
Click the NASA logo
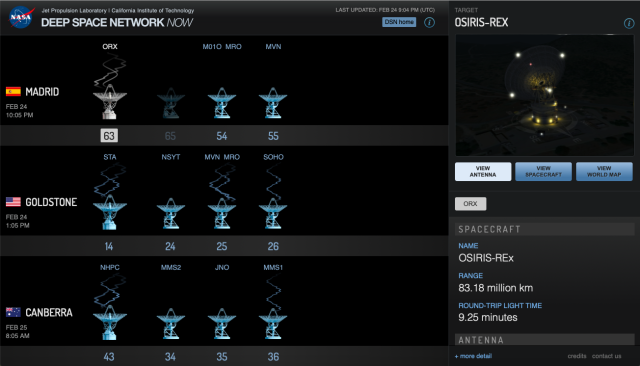click(x=21, y=18)
